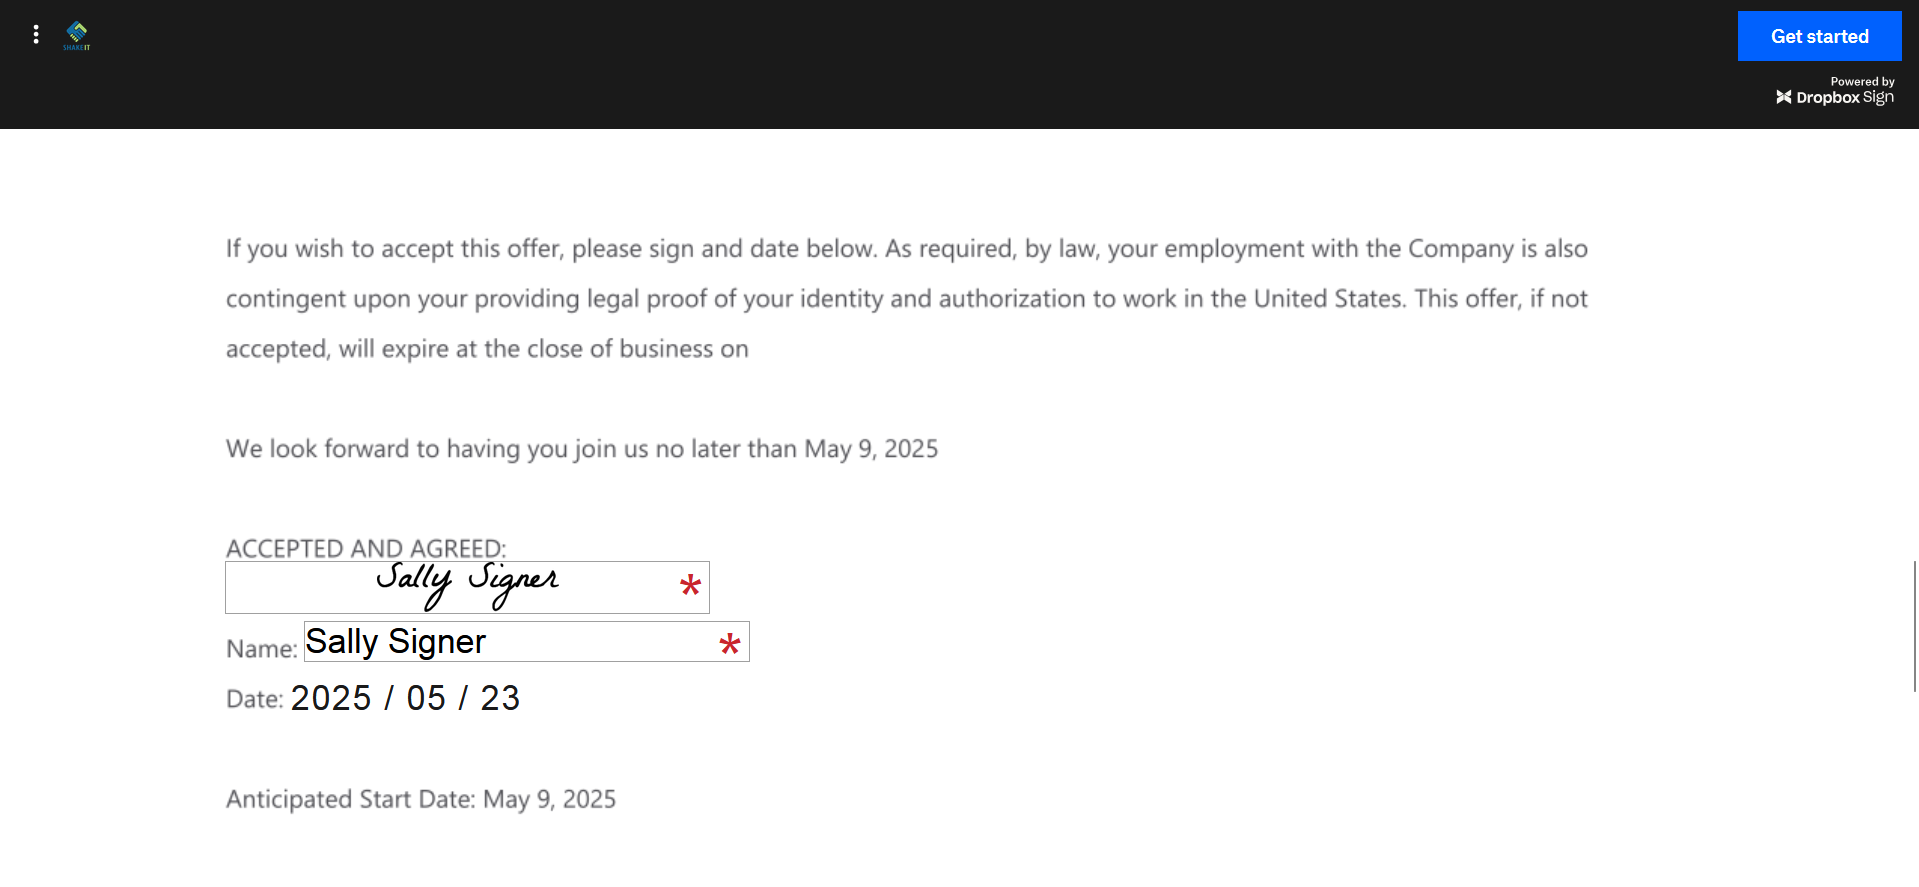Click the Get started button
Viewport: 1919px width, 887px height.
tap(1819, 36)
